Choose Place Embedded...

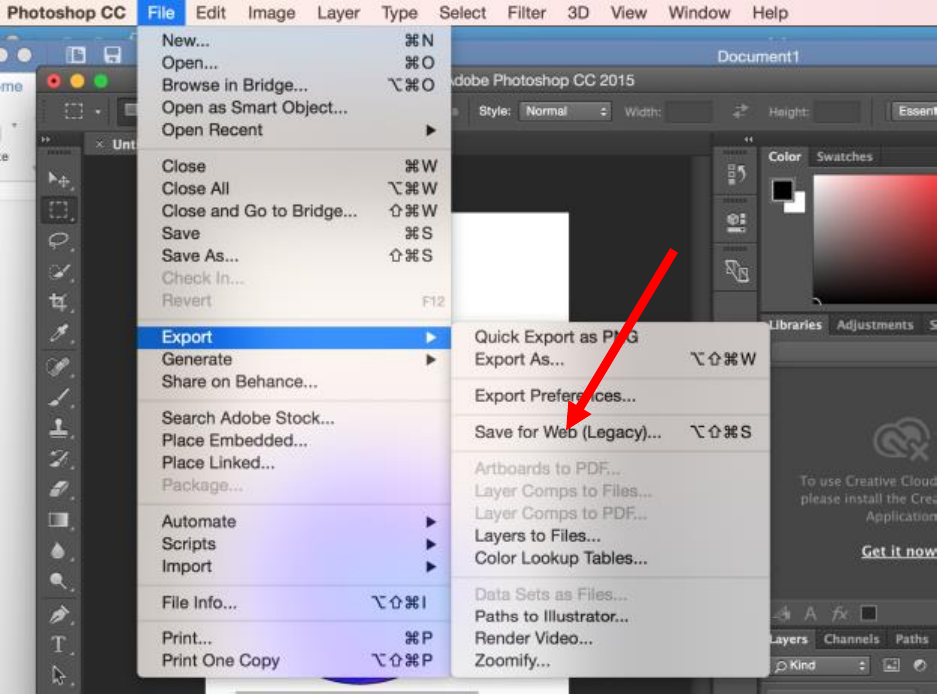294,441
